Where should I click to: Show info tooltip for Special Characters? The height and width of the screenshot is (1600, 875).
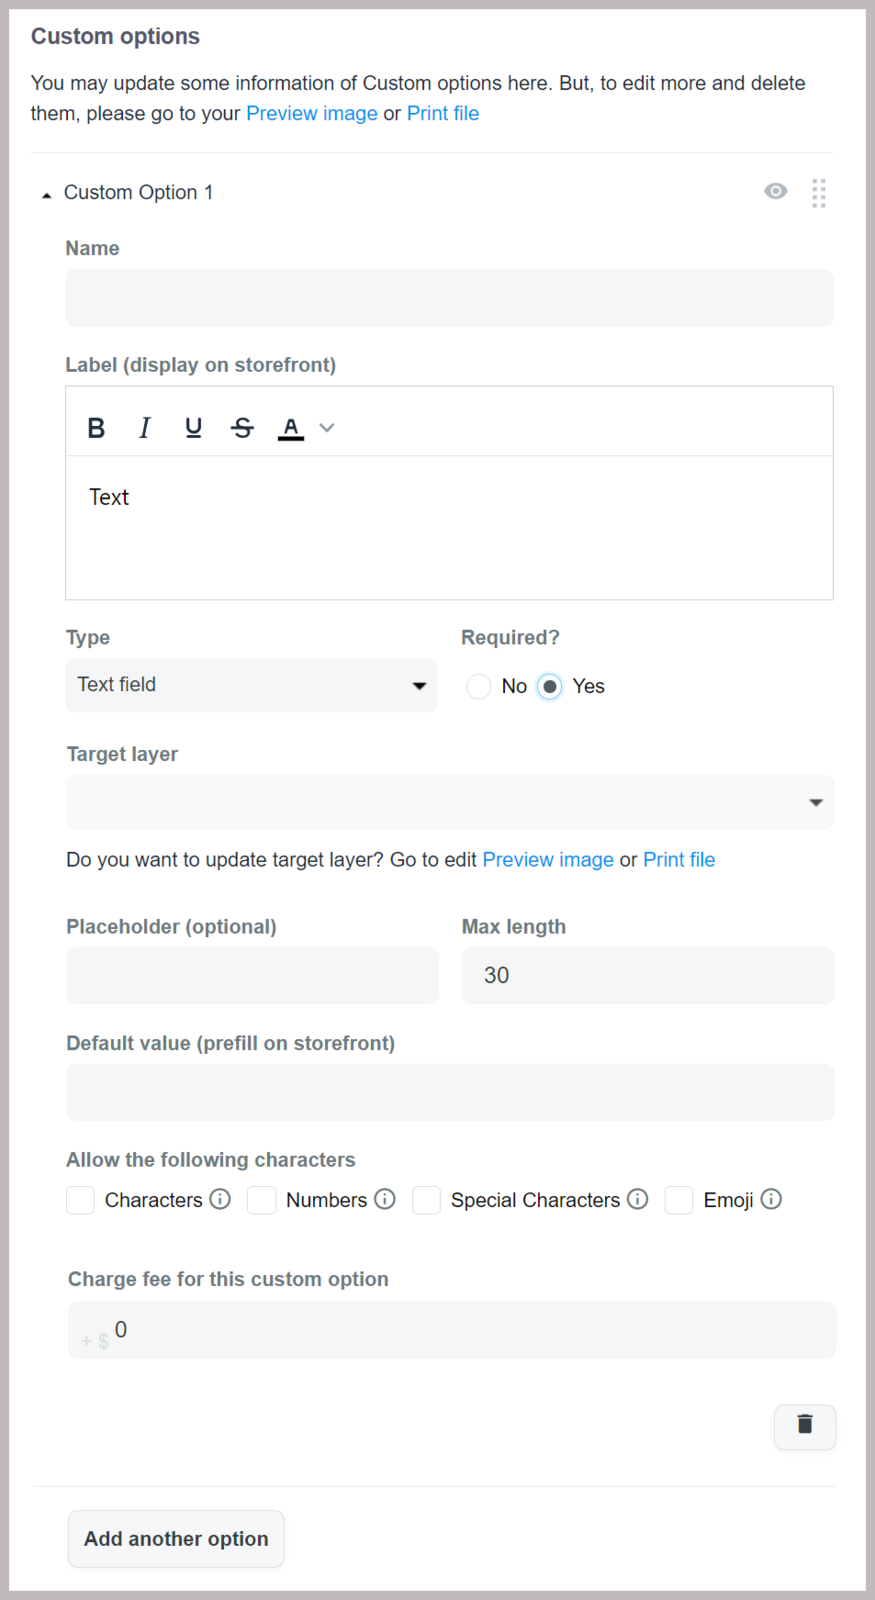(x=638, y=1198)
